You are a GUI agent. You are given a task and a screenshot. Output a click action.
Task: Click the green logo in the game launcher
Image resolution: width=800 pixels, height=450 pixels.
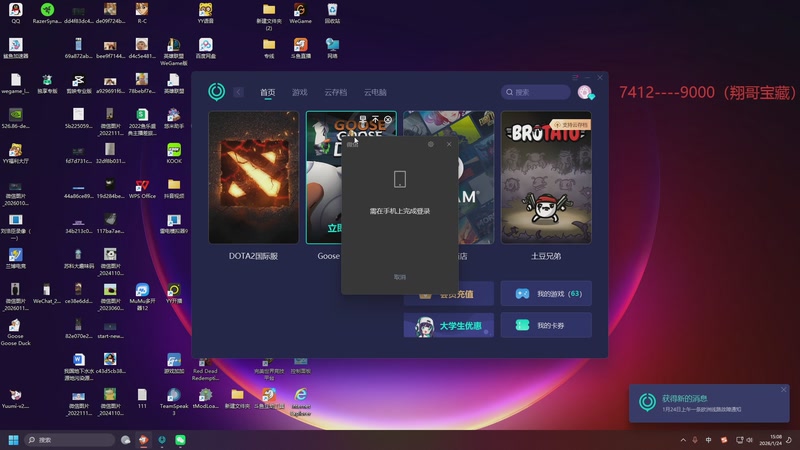pos(216,92)
